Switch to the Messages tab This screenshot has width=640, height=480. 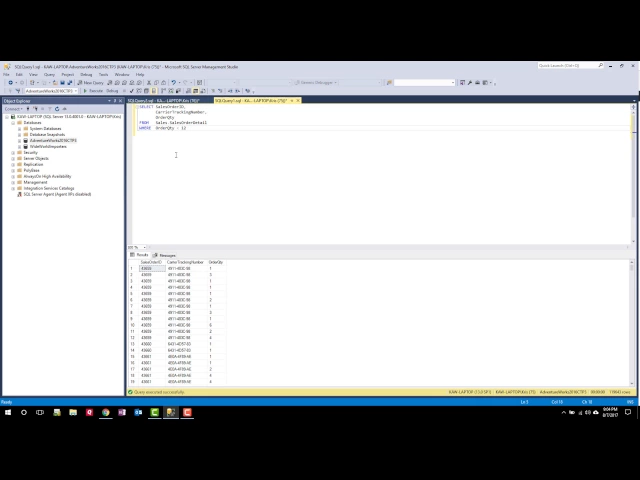164,255
